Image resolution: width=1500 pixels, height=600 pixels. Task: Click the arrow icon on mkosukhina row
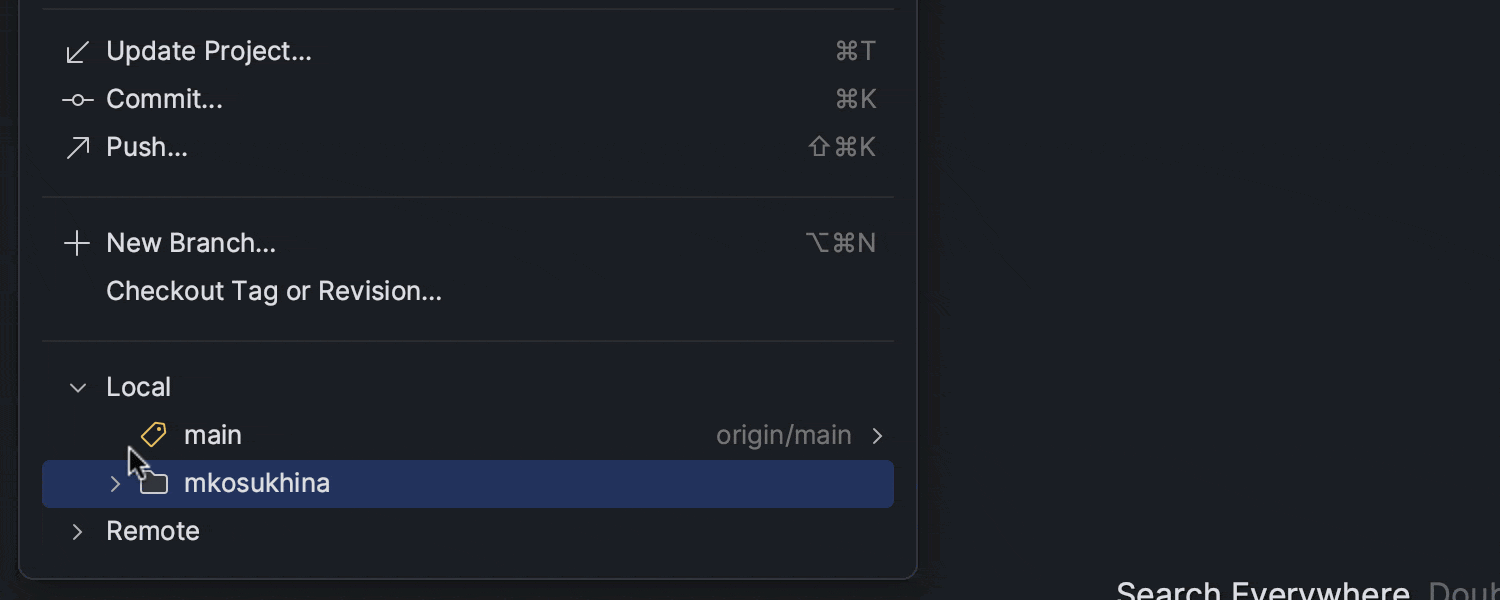[115, 483]
